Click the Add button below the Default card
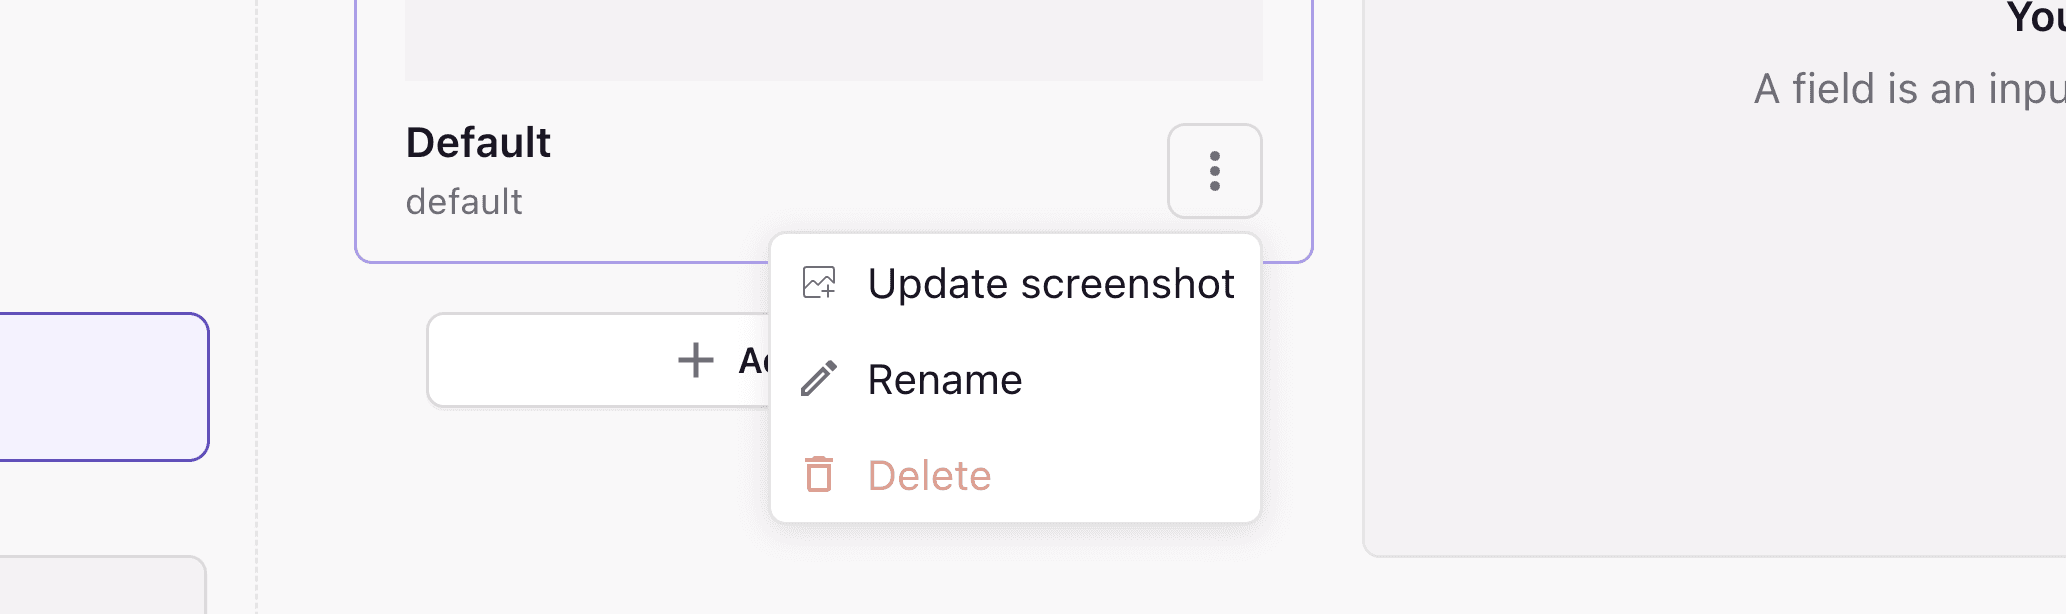Image resolution: width=2066 pixels, height=614 pixels. [600, 359]
